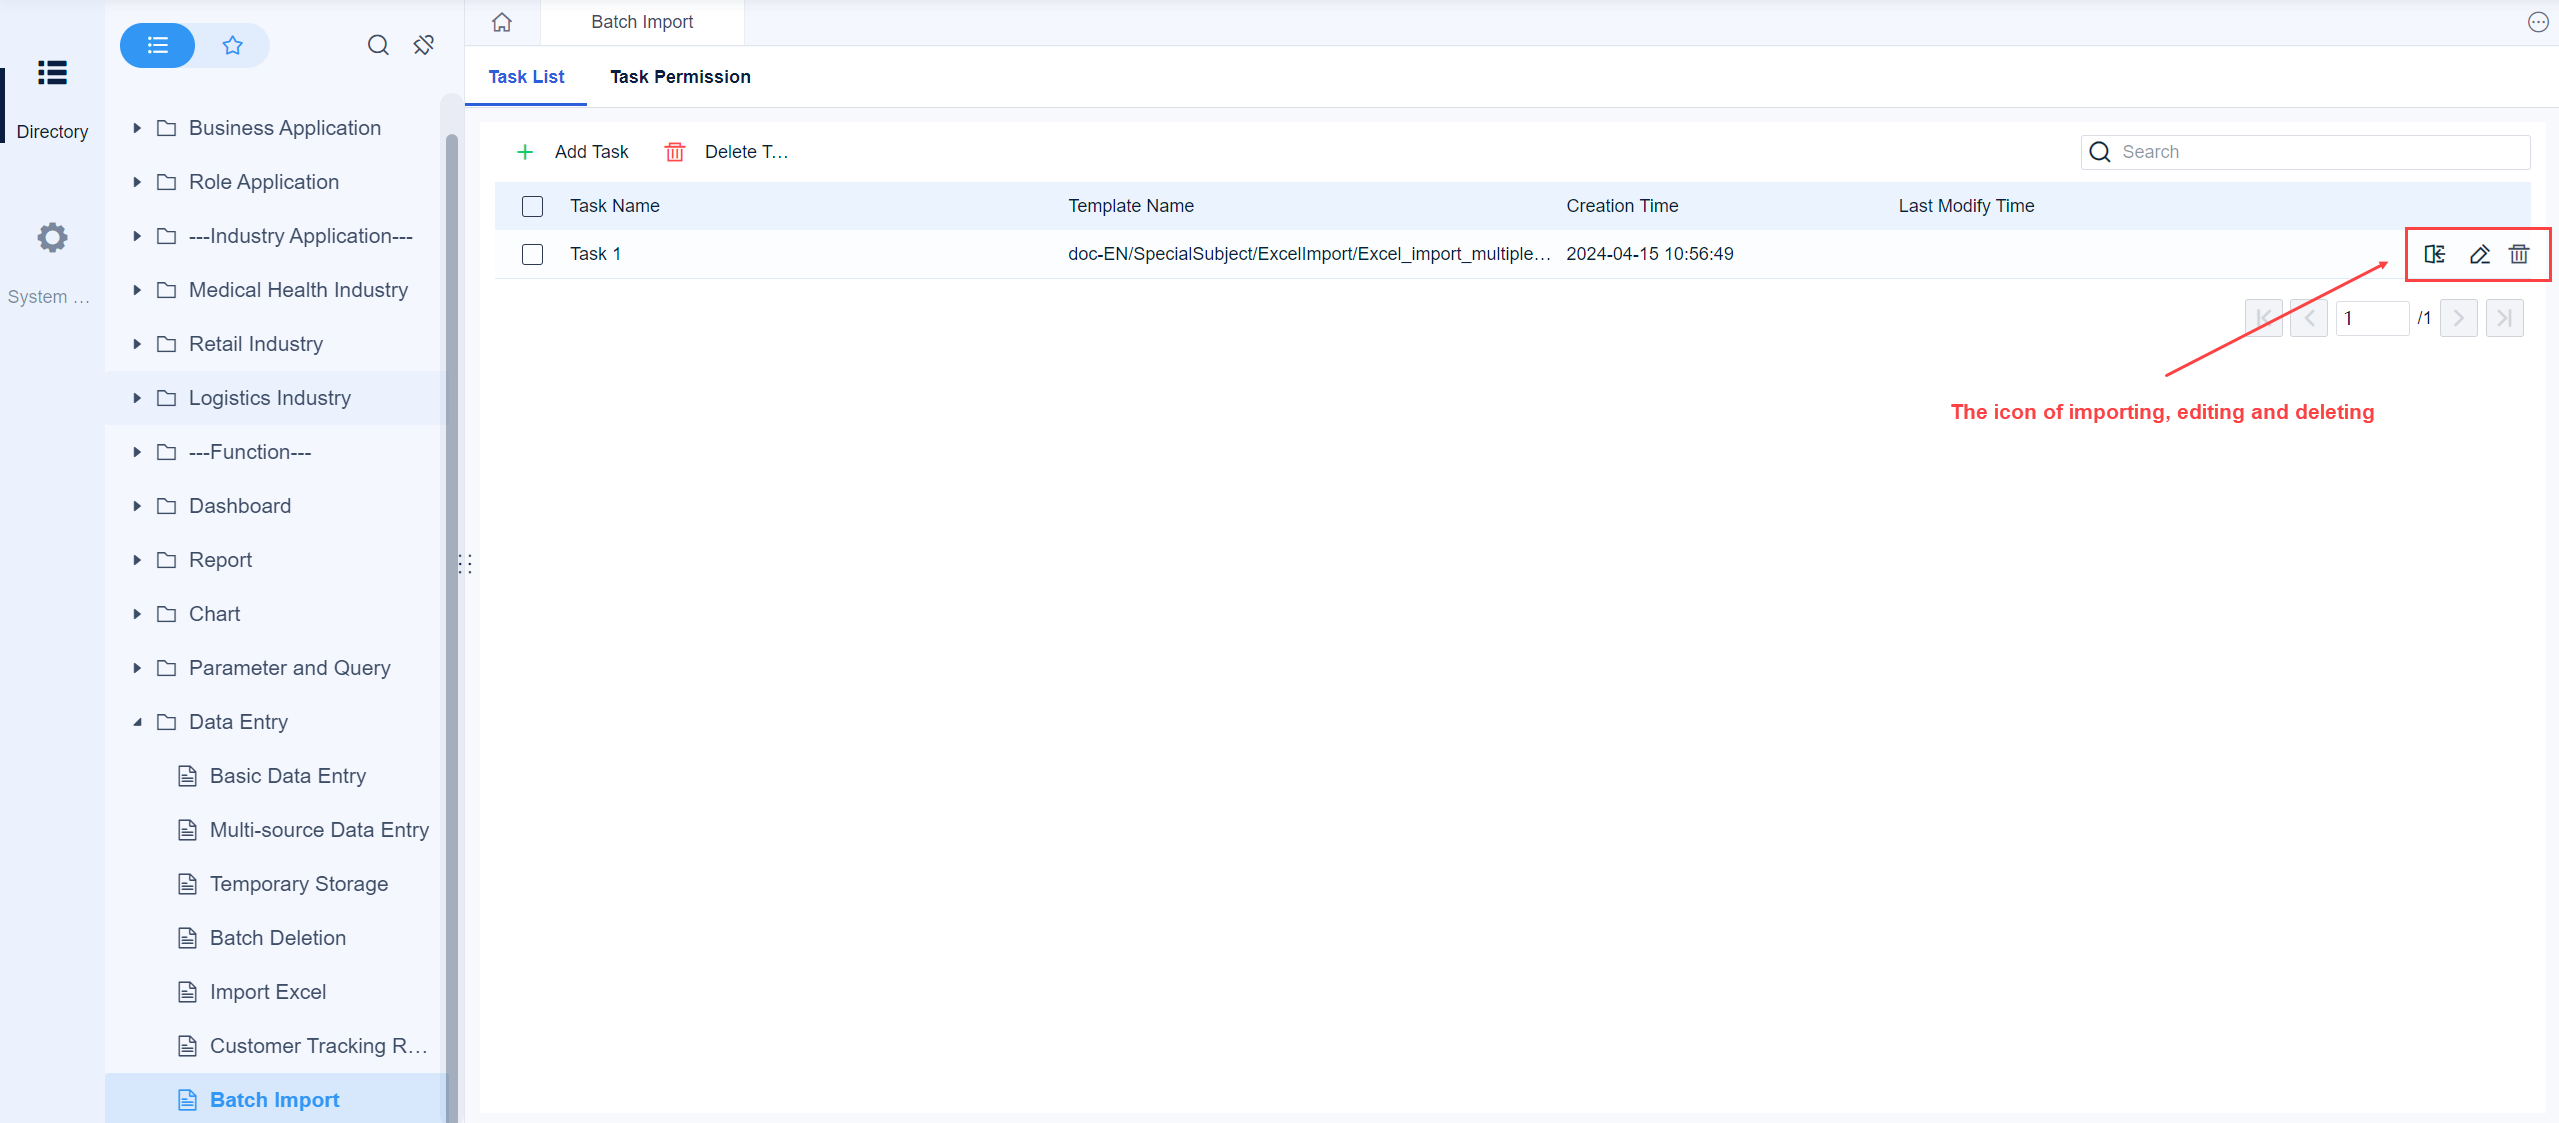Select the Batch Import top tab

click(642, 22)
